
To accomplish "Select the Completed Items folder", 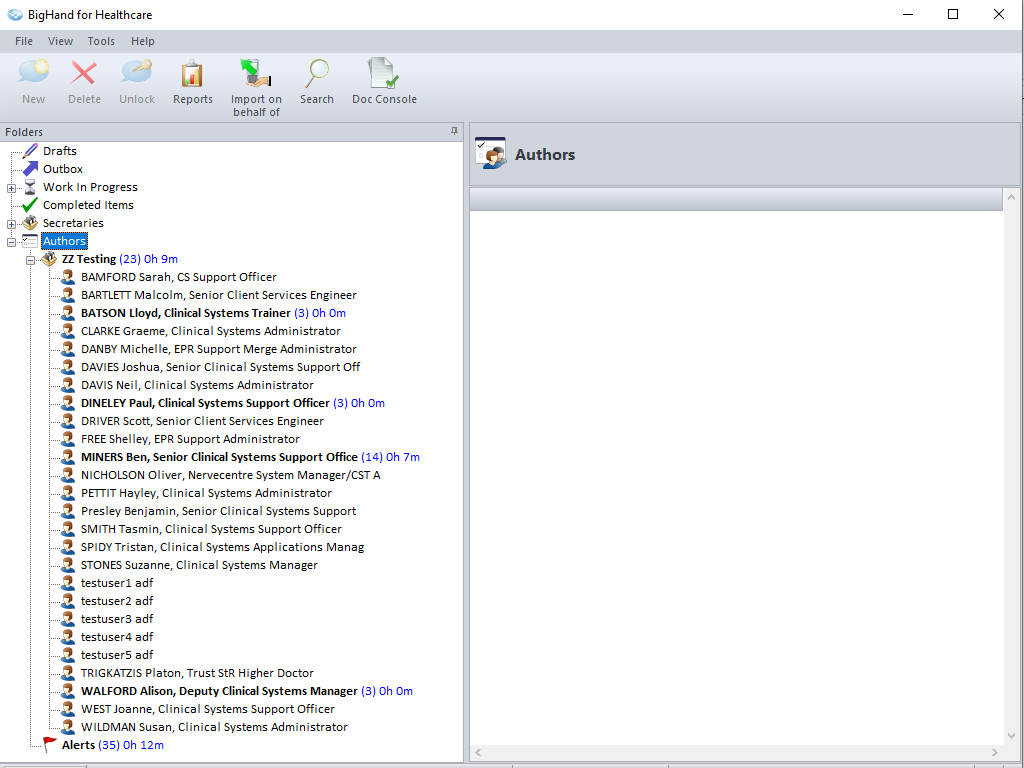I will [x=88, y=205].
